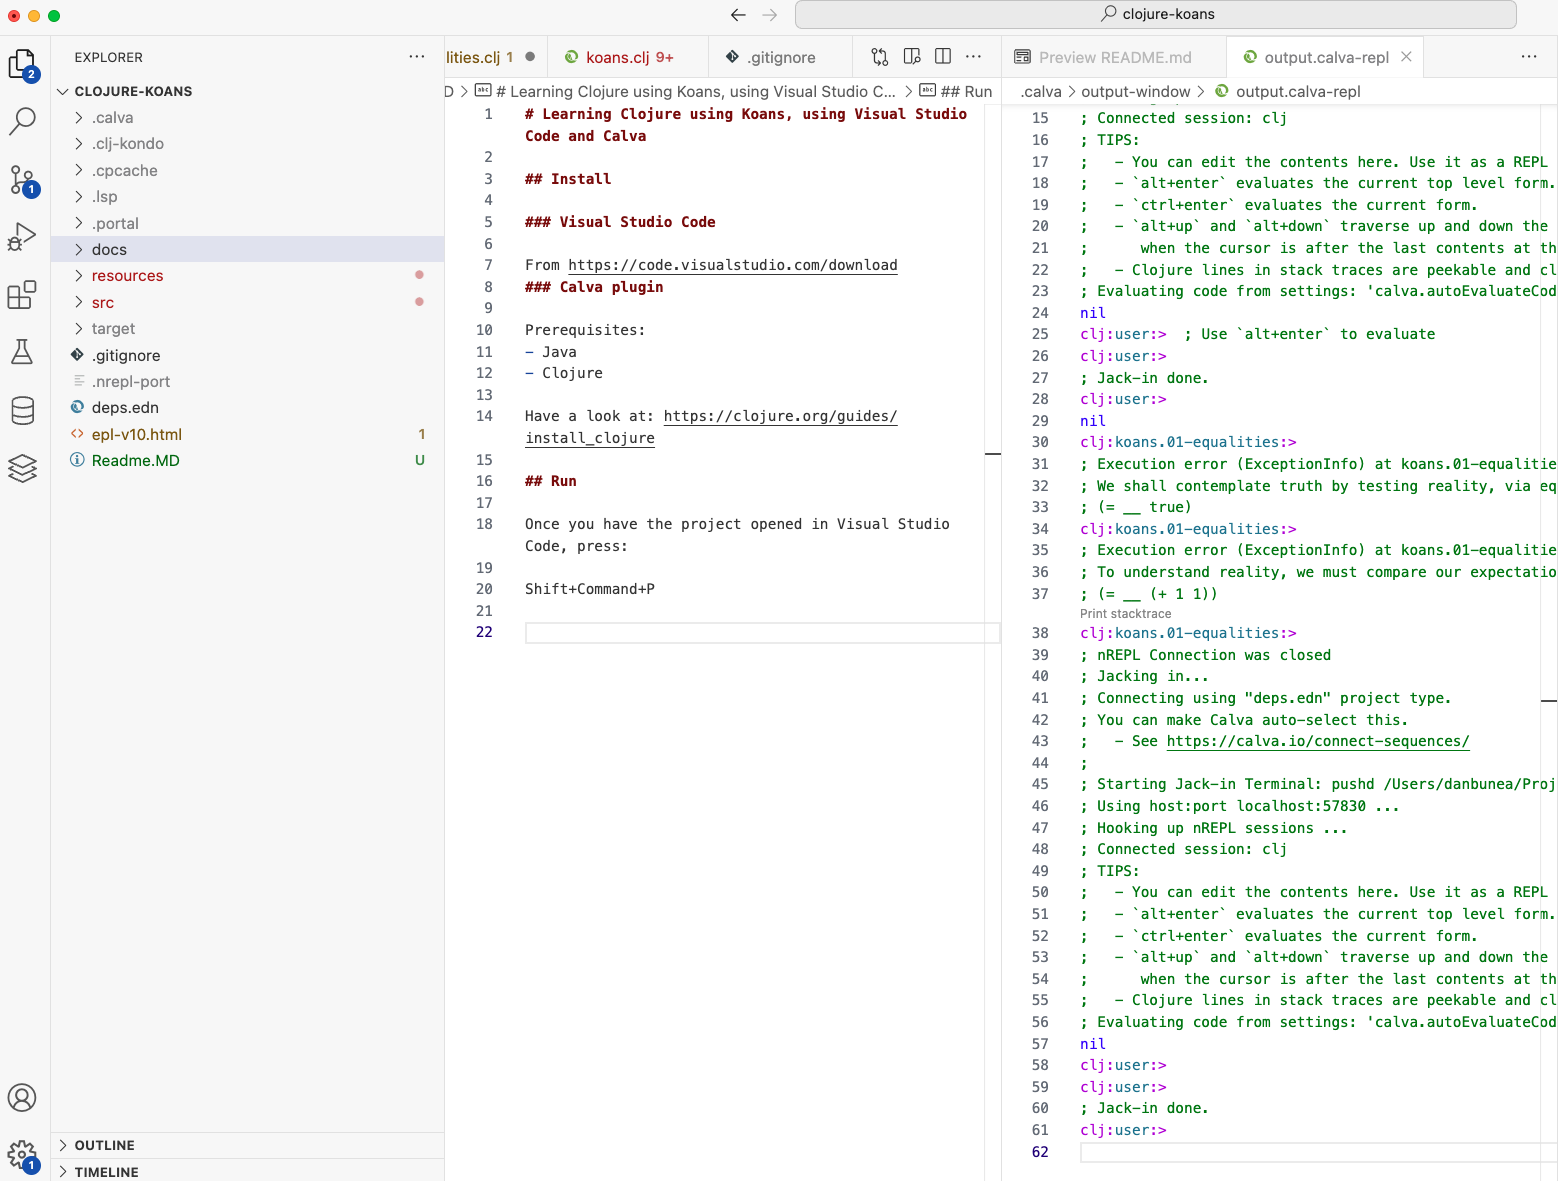
Task: Click the Print stacktrace code lens
Action: point(1125,614)
